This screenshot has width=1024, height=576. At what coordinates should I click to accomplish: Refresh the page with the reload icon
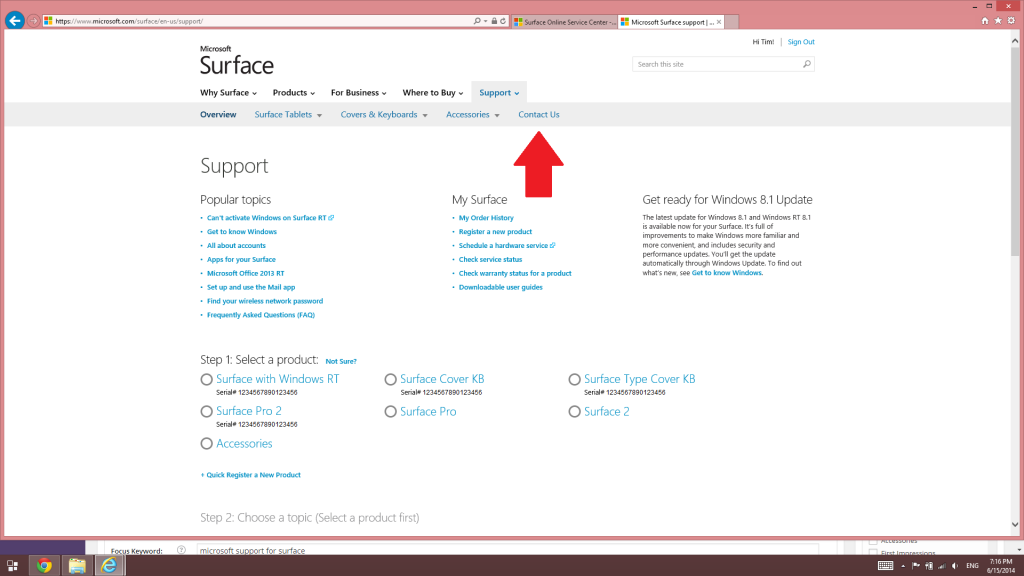503,21
